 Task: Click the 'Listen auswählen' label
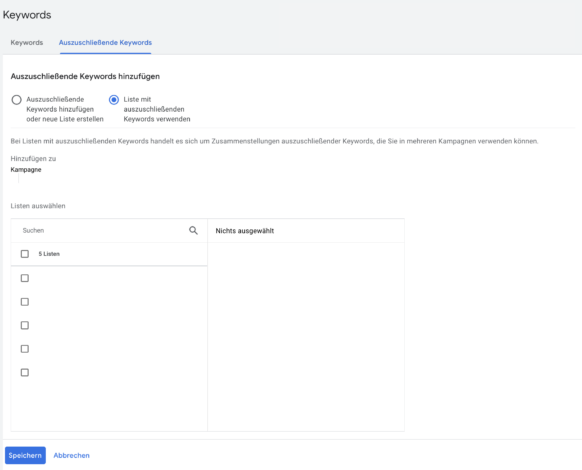(38, 206)
